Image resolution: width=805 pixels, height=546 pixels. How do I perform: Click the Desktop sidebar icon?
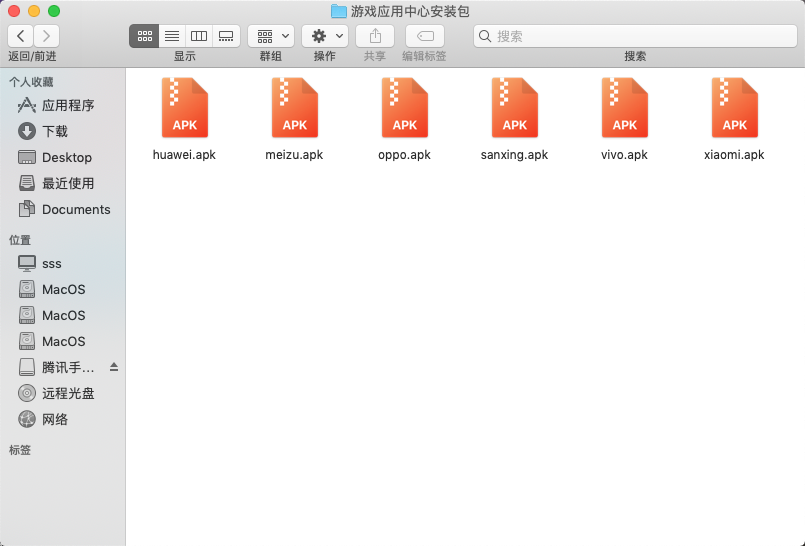(27, 157)
